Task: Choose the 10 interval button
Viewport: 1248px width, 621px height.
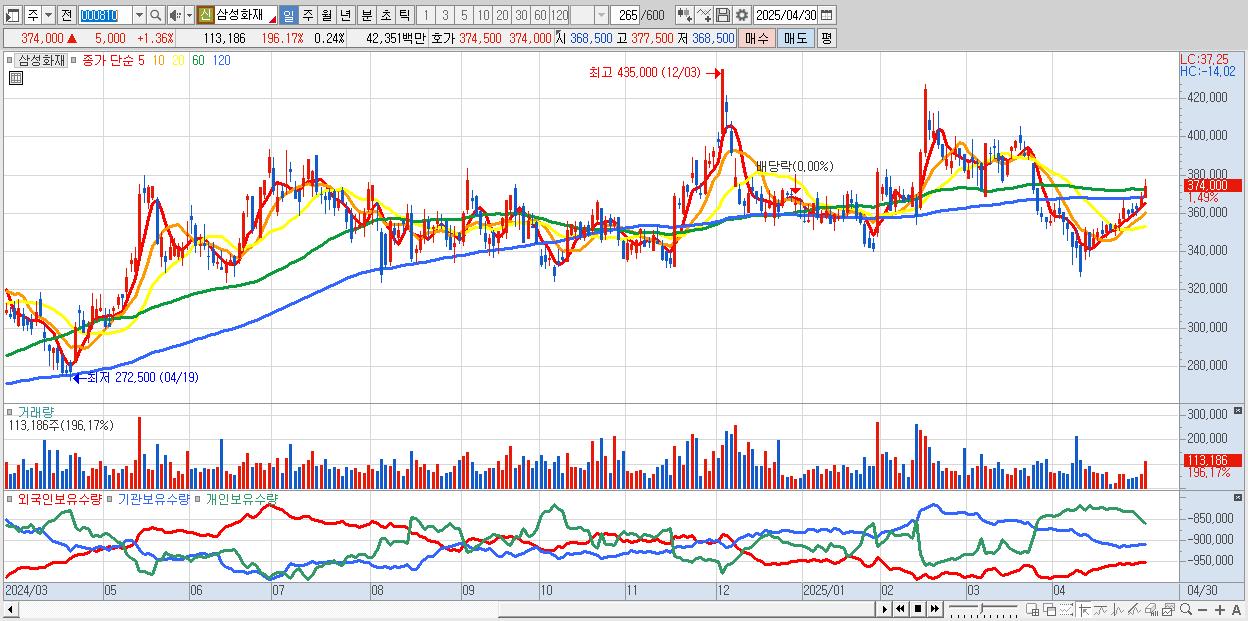Action: 483,16
